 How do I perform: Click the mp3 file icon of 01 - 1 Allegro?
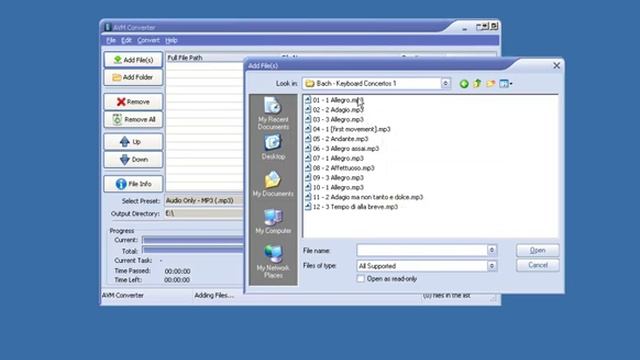click(308, 100)
